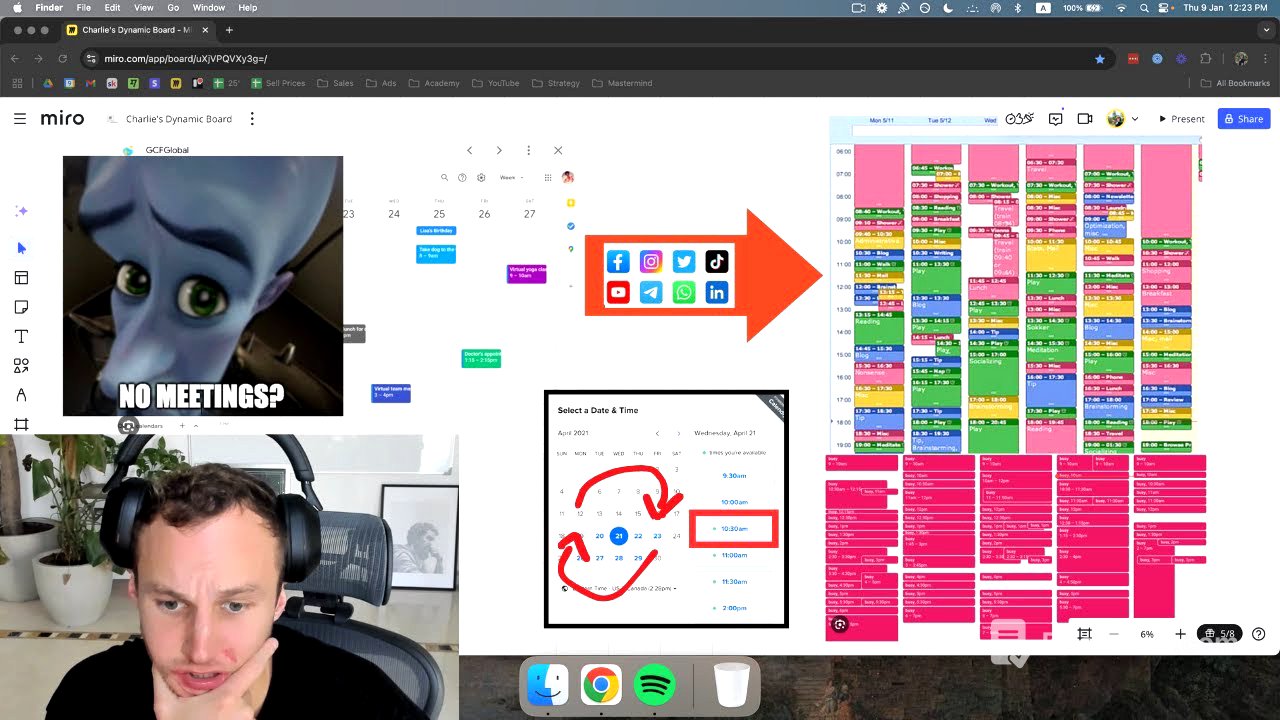Open the Mastermind bookmarks folder
The height and width of the screenshot is (720, 1280).
(x=622, y=83)
